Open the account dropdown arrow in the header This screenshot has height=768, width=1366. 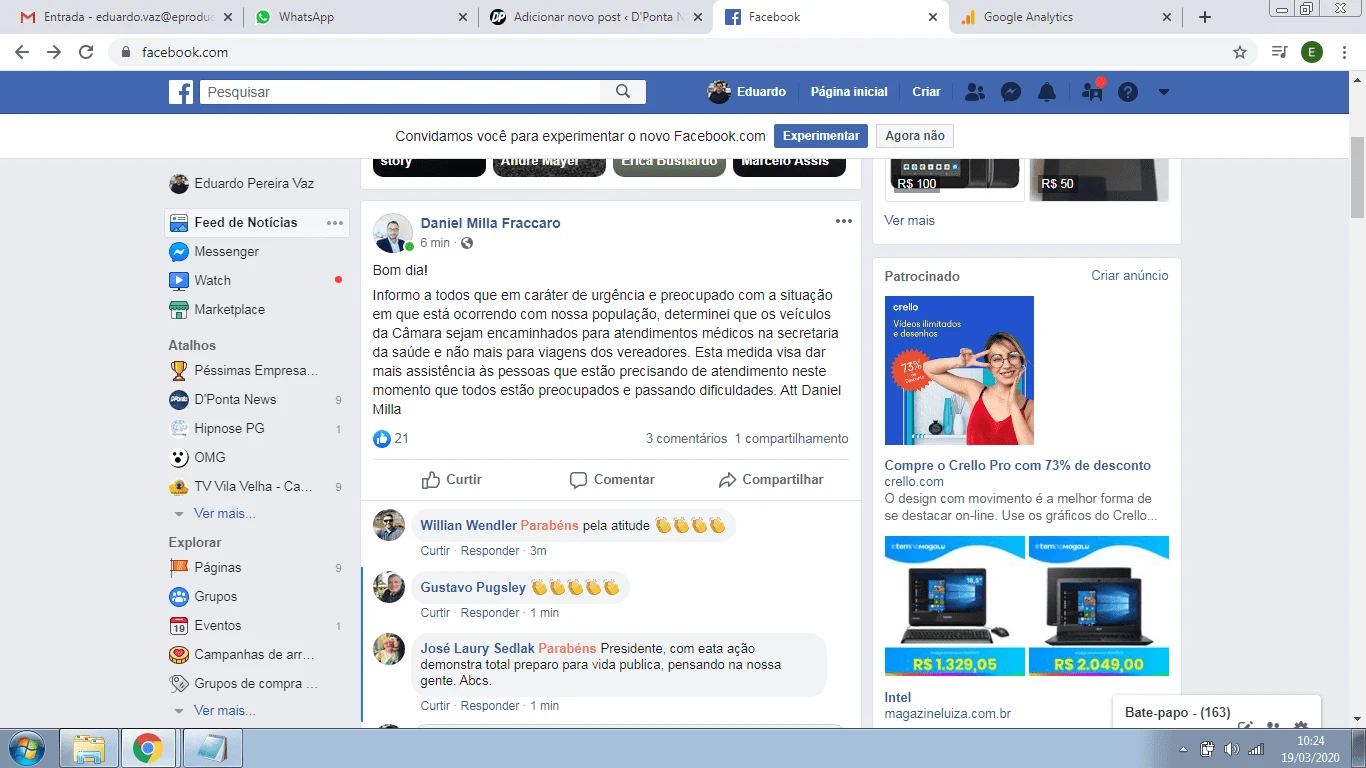click(1163, 92)
